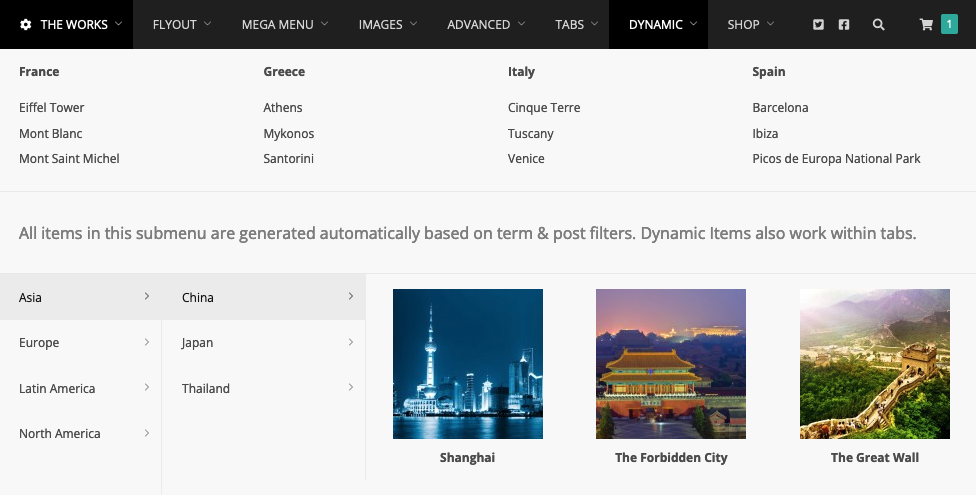The height and width of the screenshot is (495, 976).
Task: Select the Asia tab
Action: coord(80,297)
